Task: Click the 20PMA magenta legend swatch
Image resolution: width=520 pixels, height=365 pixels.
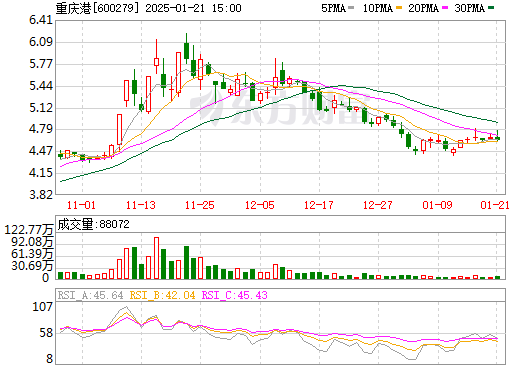Action: tap(445, 8)
